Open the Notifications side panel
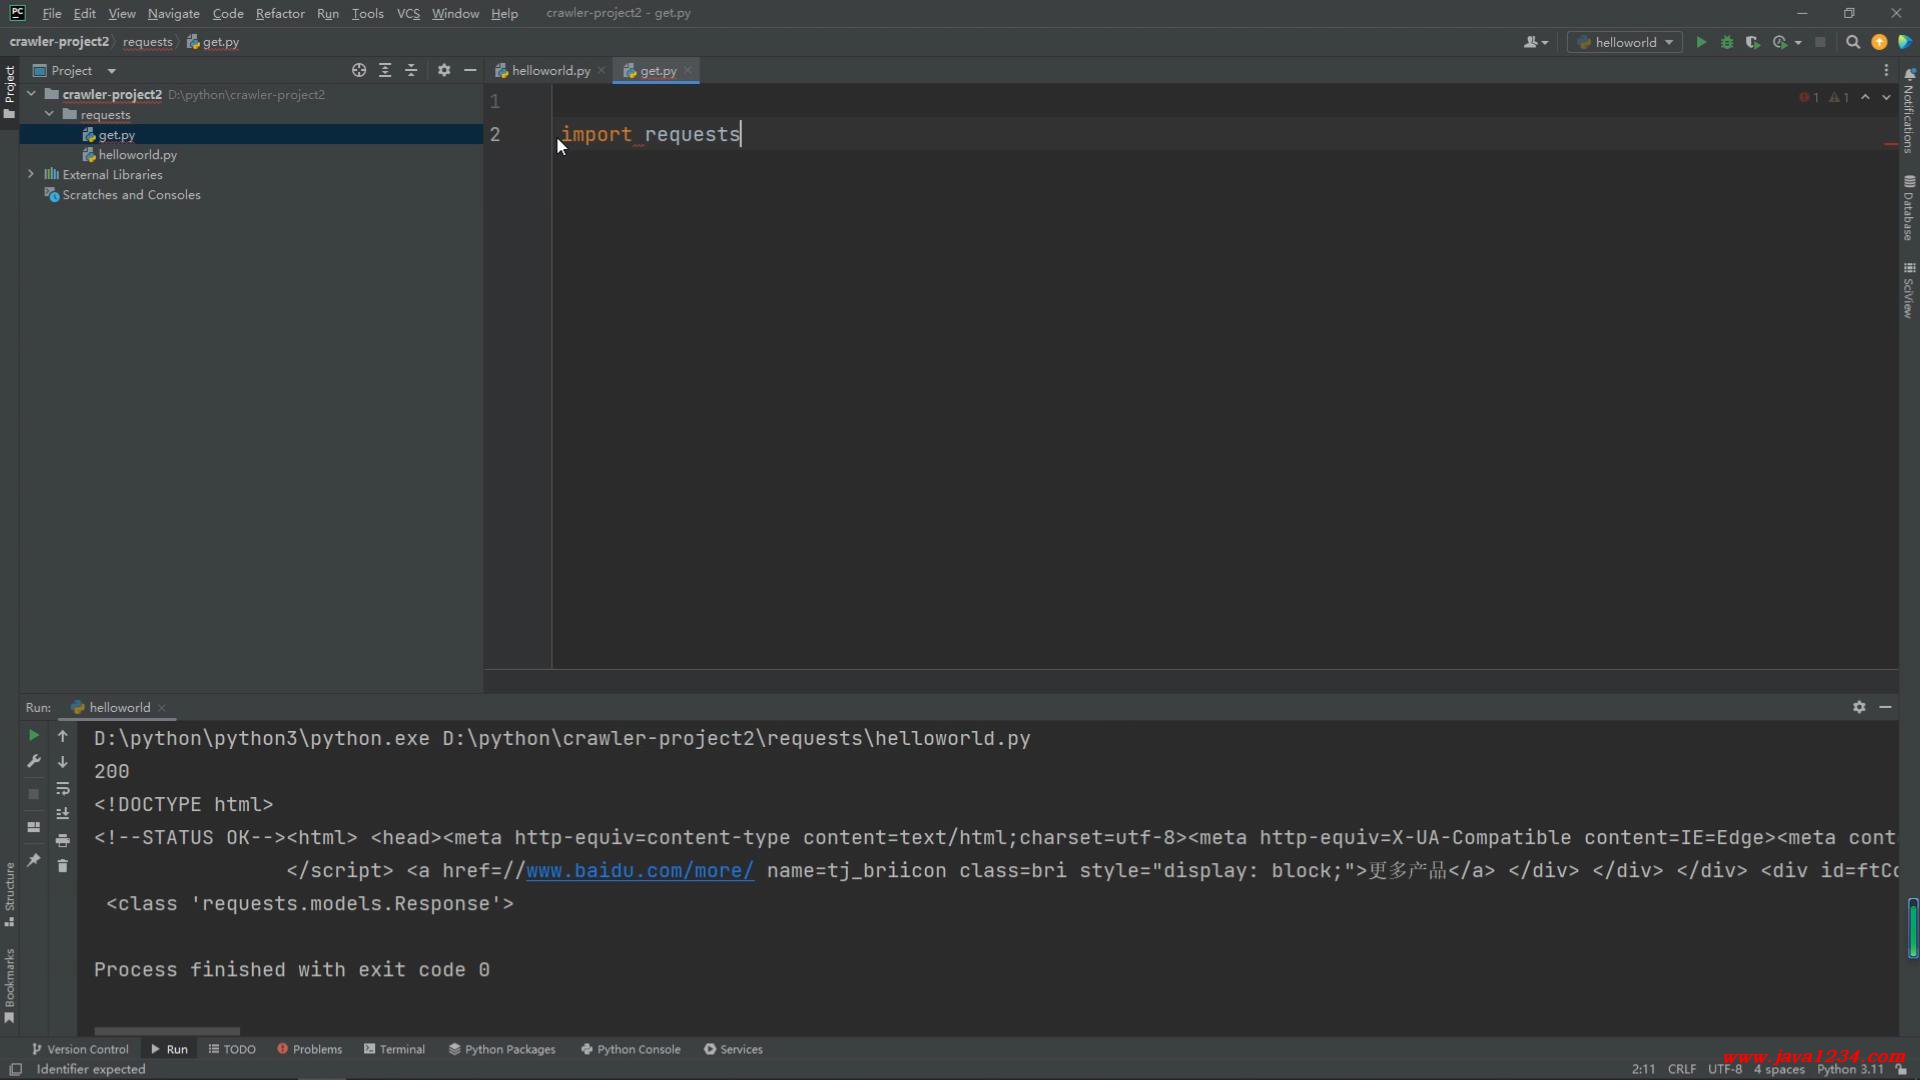 (x=1909, y=110)
